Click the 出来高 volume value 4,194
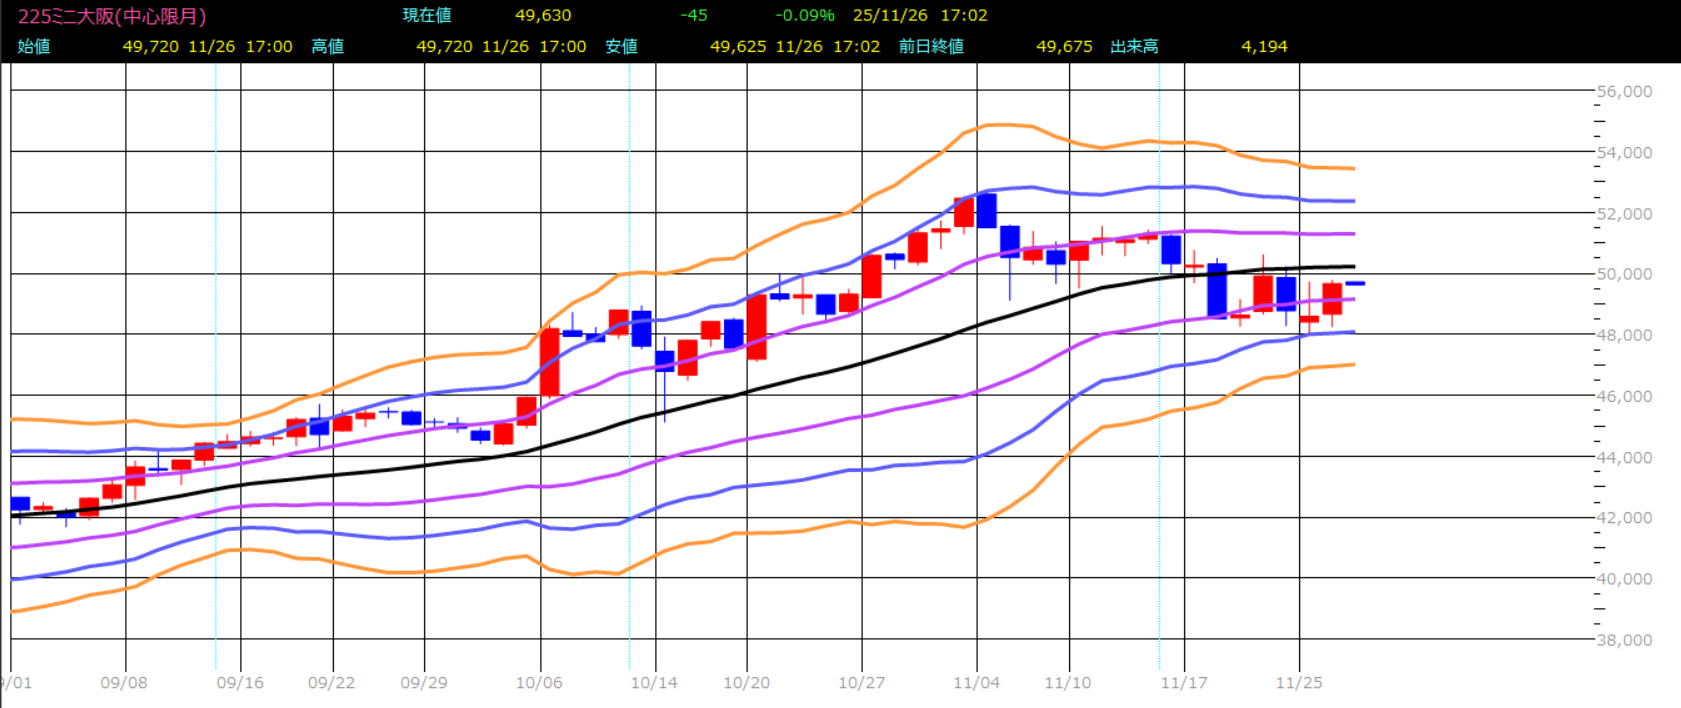1681x708 pixels. (x=1264, y=47)
